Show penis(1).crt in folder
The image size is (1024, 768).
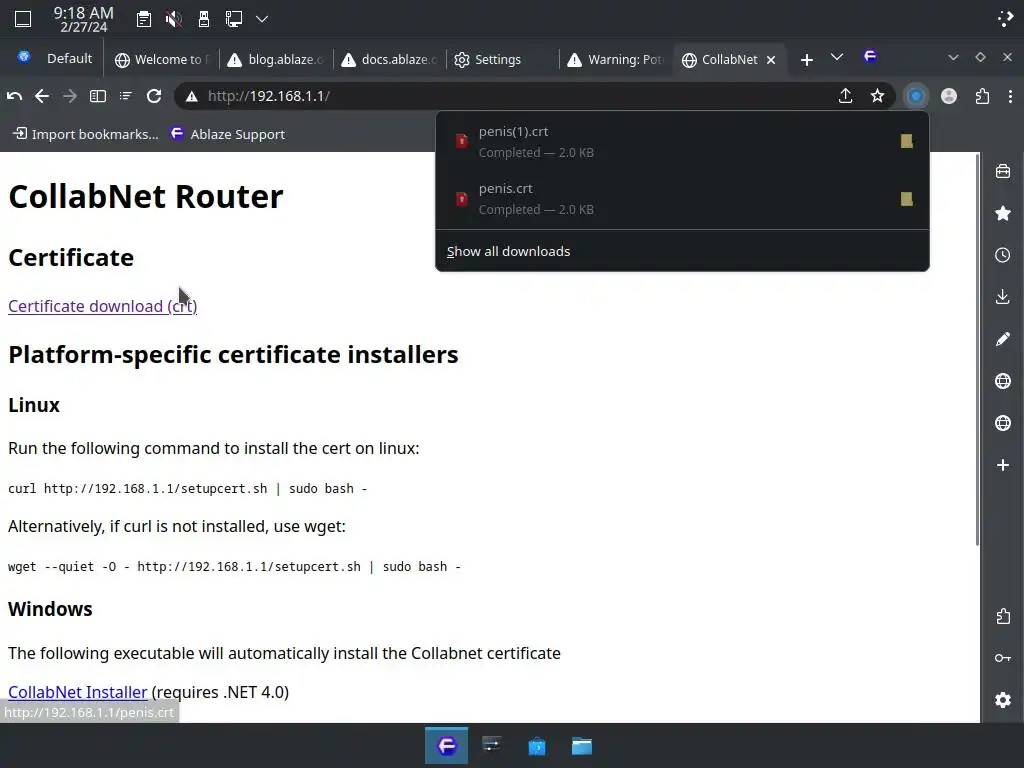[906, 141]
